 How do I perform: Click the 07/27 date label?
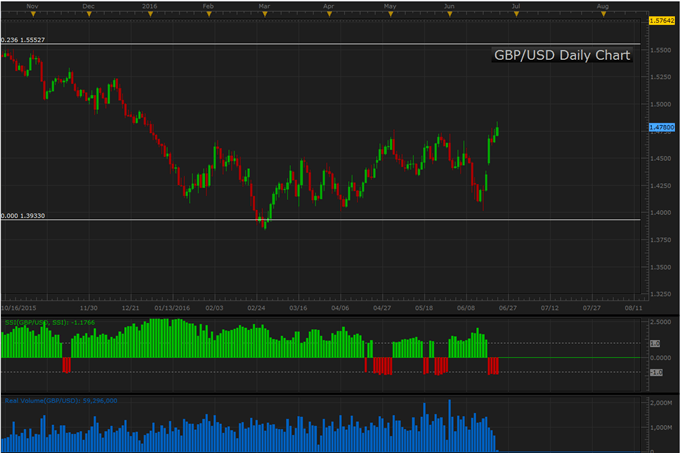[592, 308]
